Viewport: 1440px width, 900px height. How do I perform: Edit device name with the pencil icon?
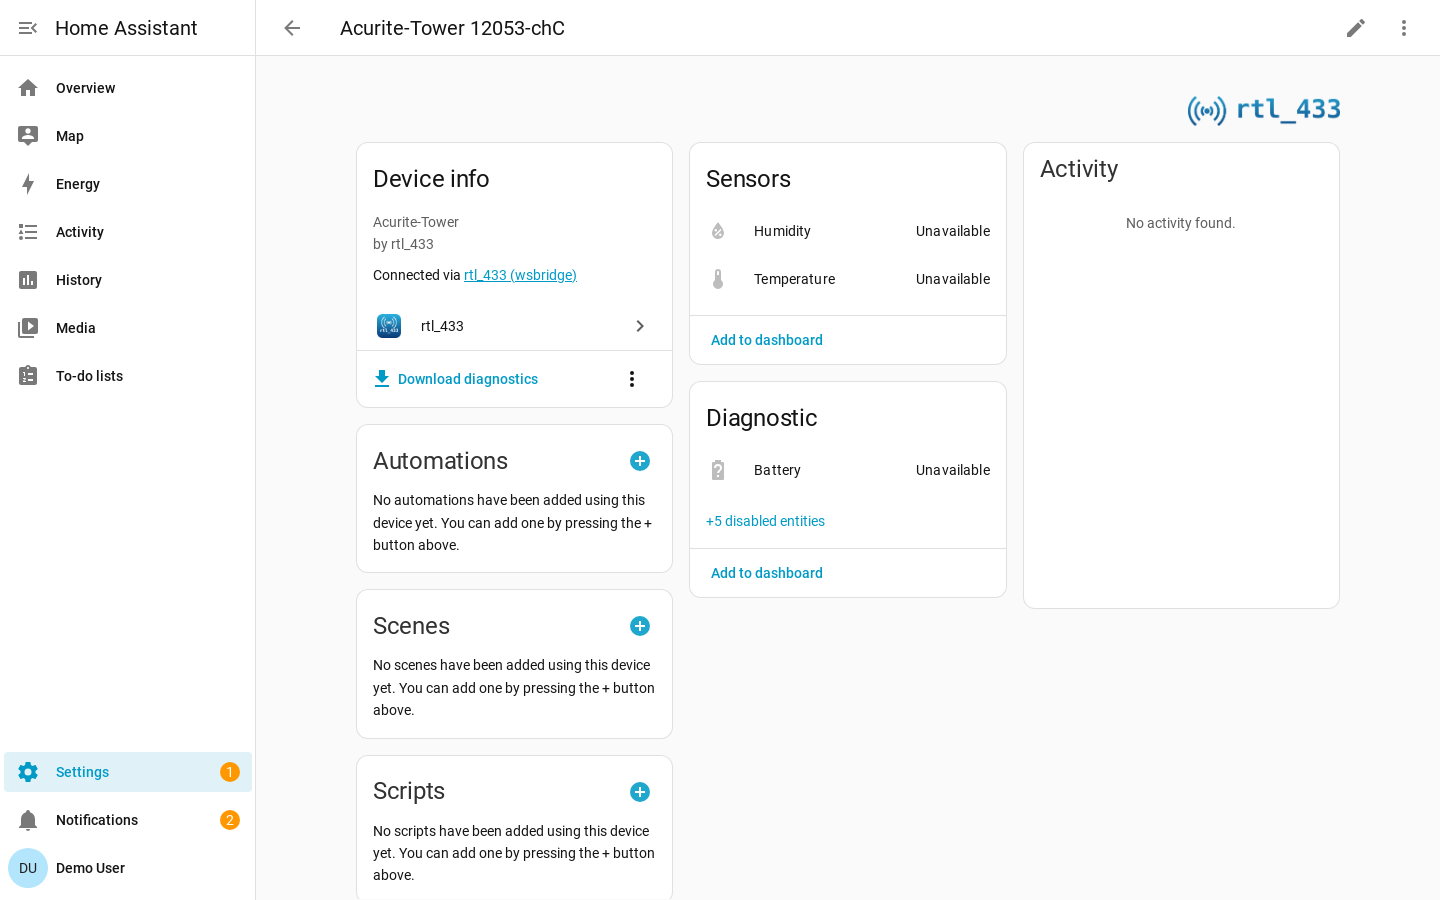point(1356,28)
